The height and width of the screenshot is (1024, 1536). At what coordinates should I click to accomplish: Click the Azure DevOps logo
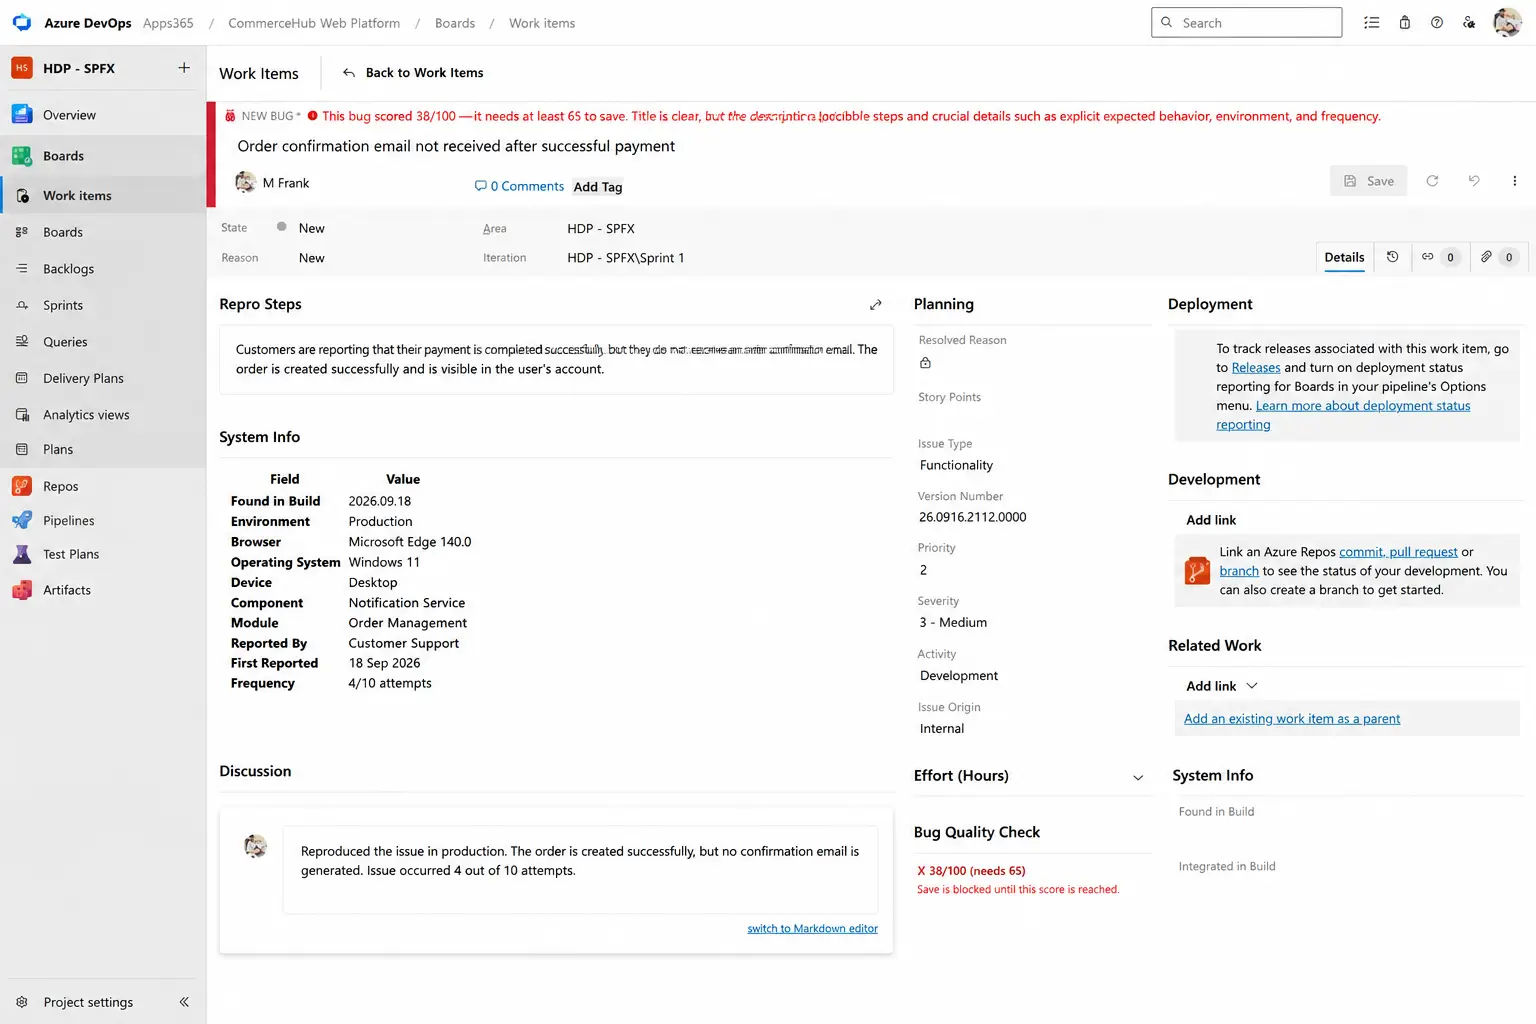[22, 22]
